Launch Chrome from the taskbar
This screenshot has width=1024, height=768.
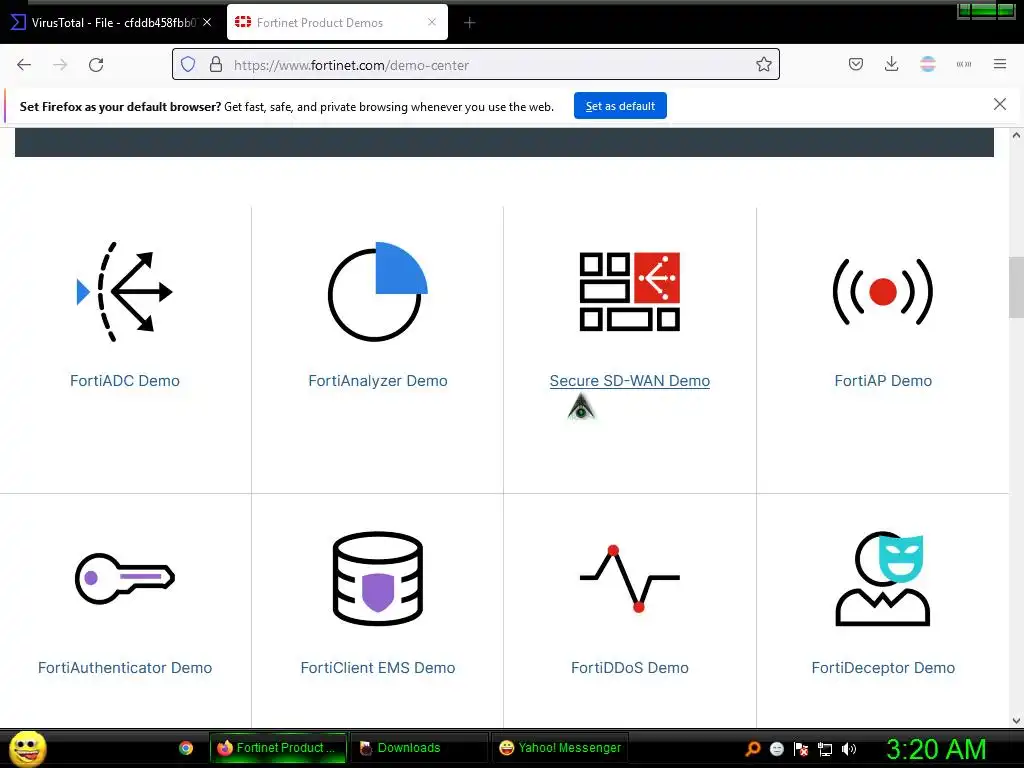click(186, 748)
